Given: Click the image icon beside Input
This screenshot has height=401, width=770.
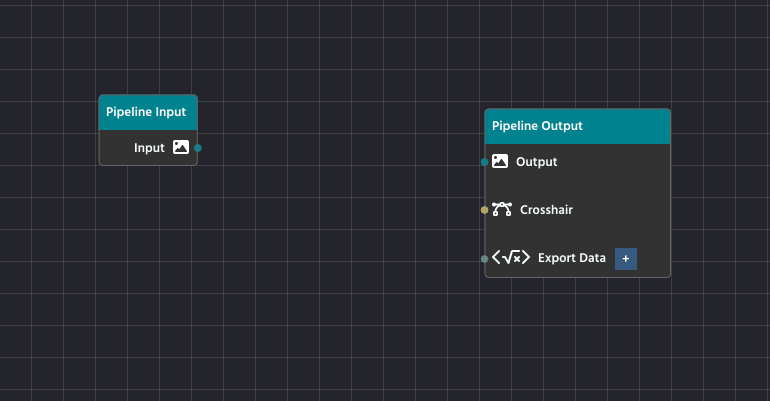Looking at the screenshot, I should click(x=180, y=147).
